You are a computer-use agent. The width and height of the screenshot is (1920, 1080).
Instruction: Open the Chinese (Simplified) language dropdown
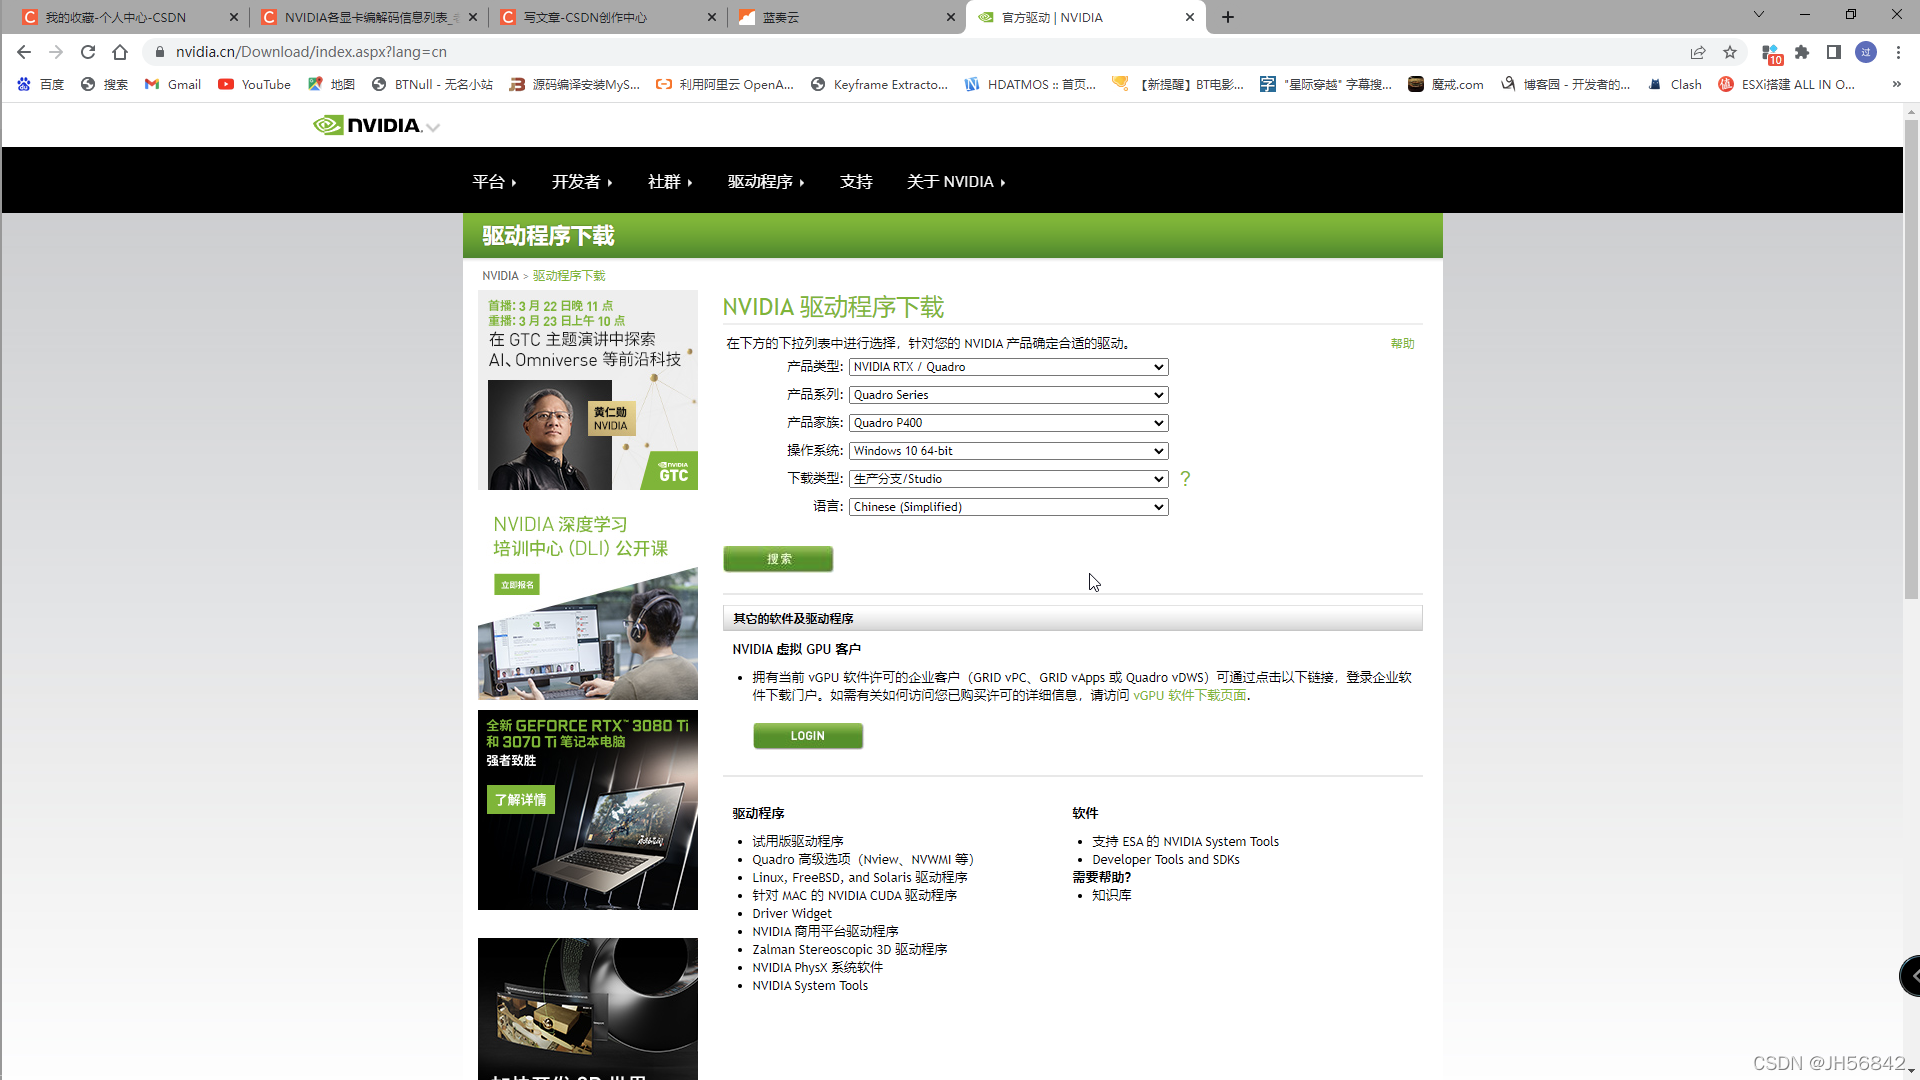[1008, 507]
